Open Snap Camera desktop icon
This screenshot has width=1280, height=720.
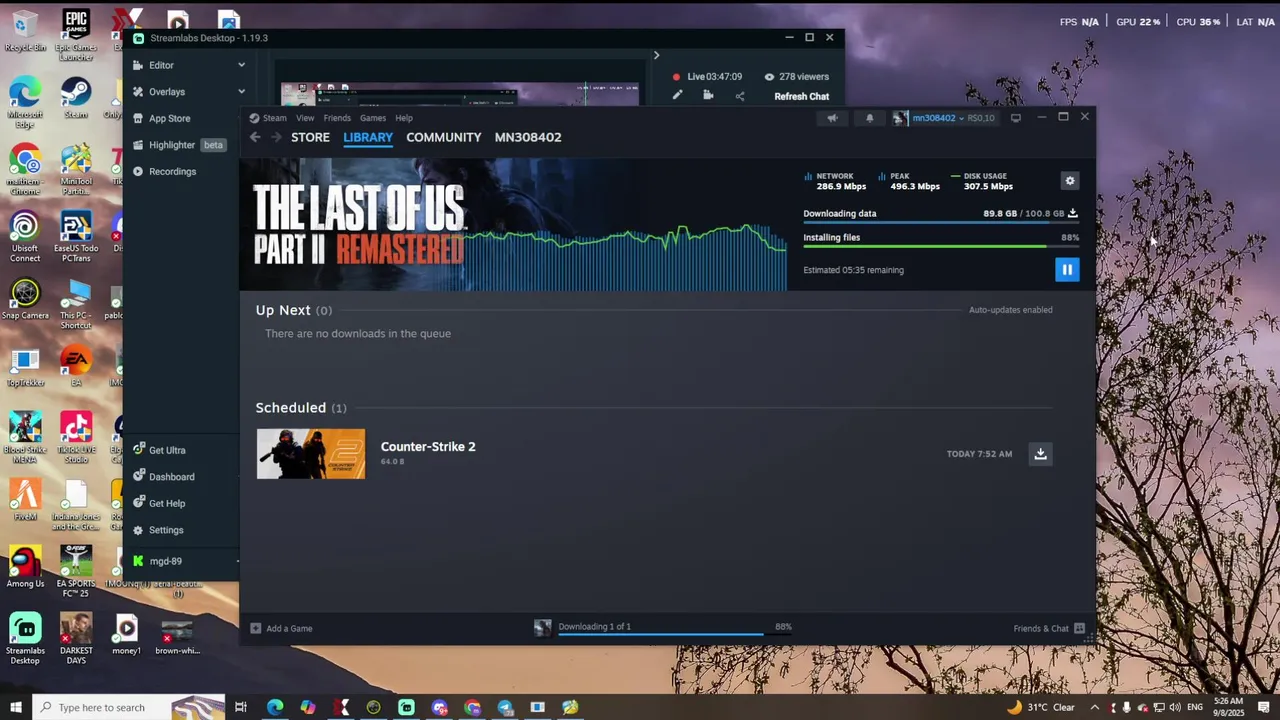point(25,299)
